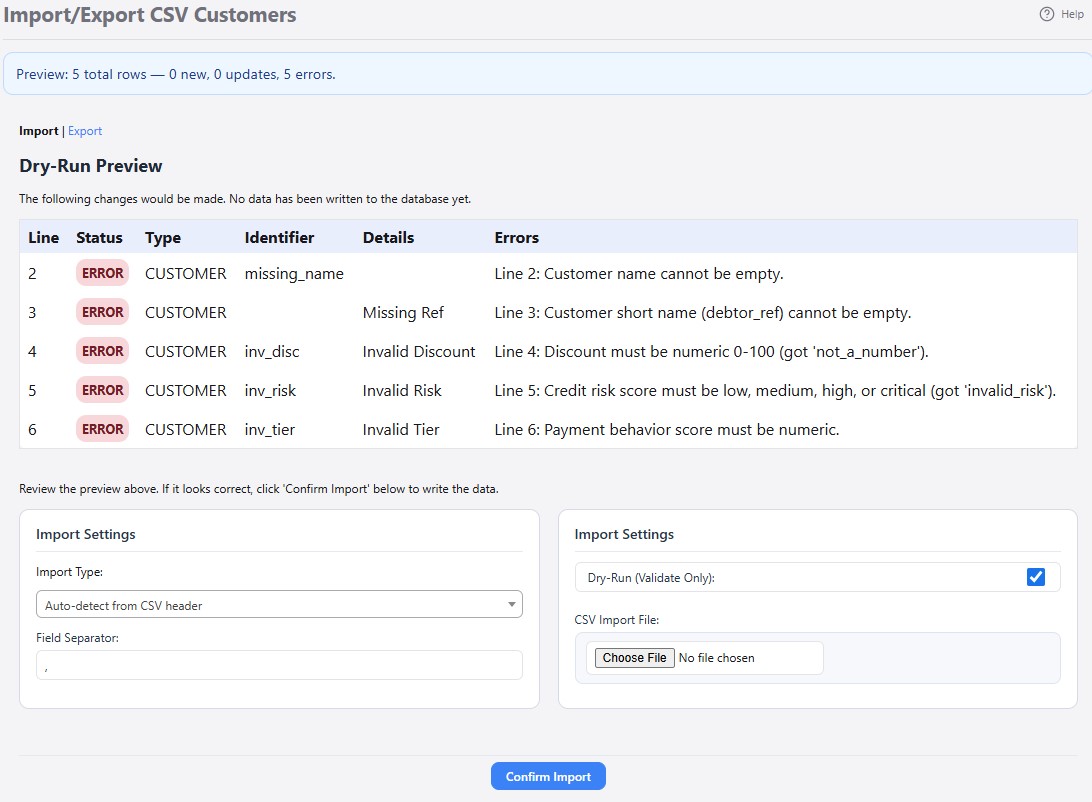The width and height of the screenshot is (1092, 802).
Task: Click the ERROR badge on line 6
Action: point(102,430)
